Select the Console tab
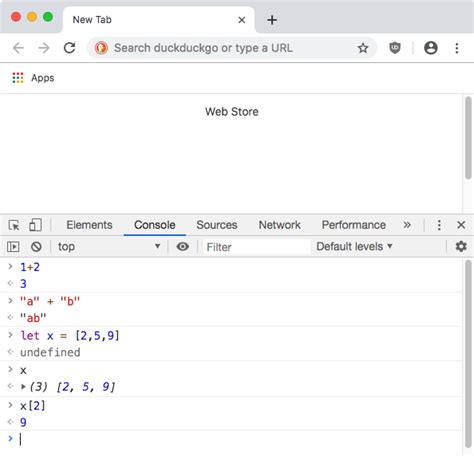The height and width of the screenshot is (456, 474). pyautogui.click(x=155, y=225)
